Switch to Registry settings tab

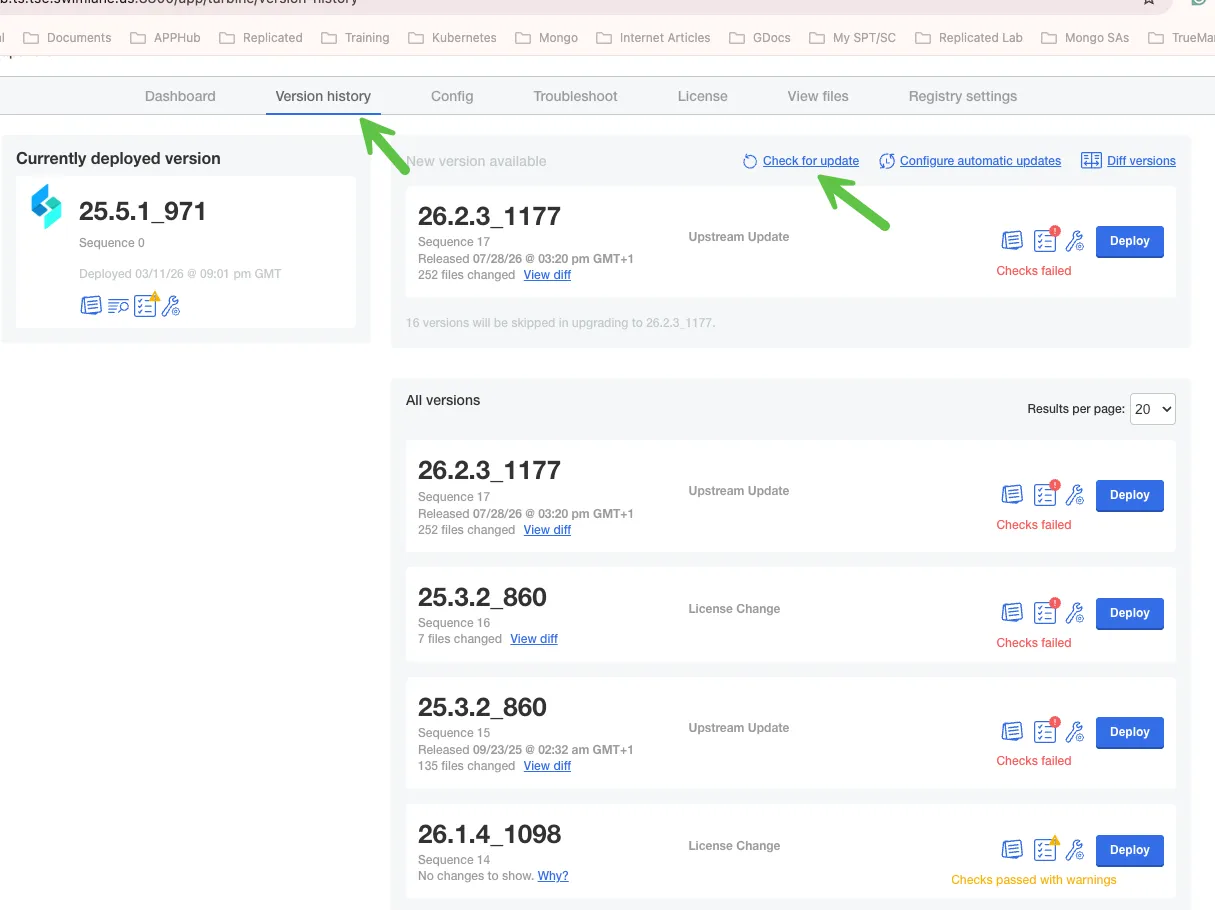coord(963,96)
